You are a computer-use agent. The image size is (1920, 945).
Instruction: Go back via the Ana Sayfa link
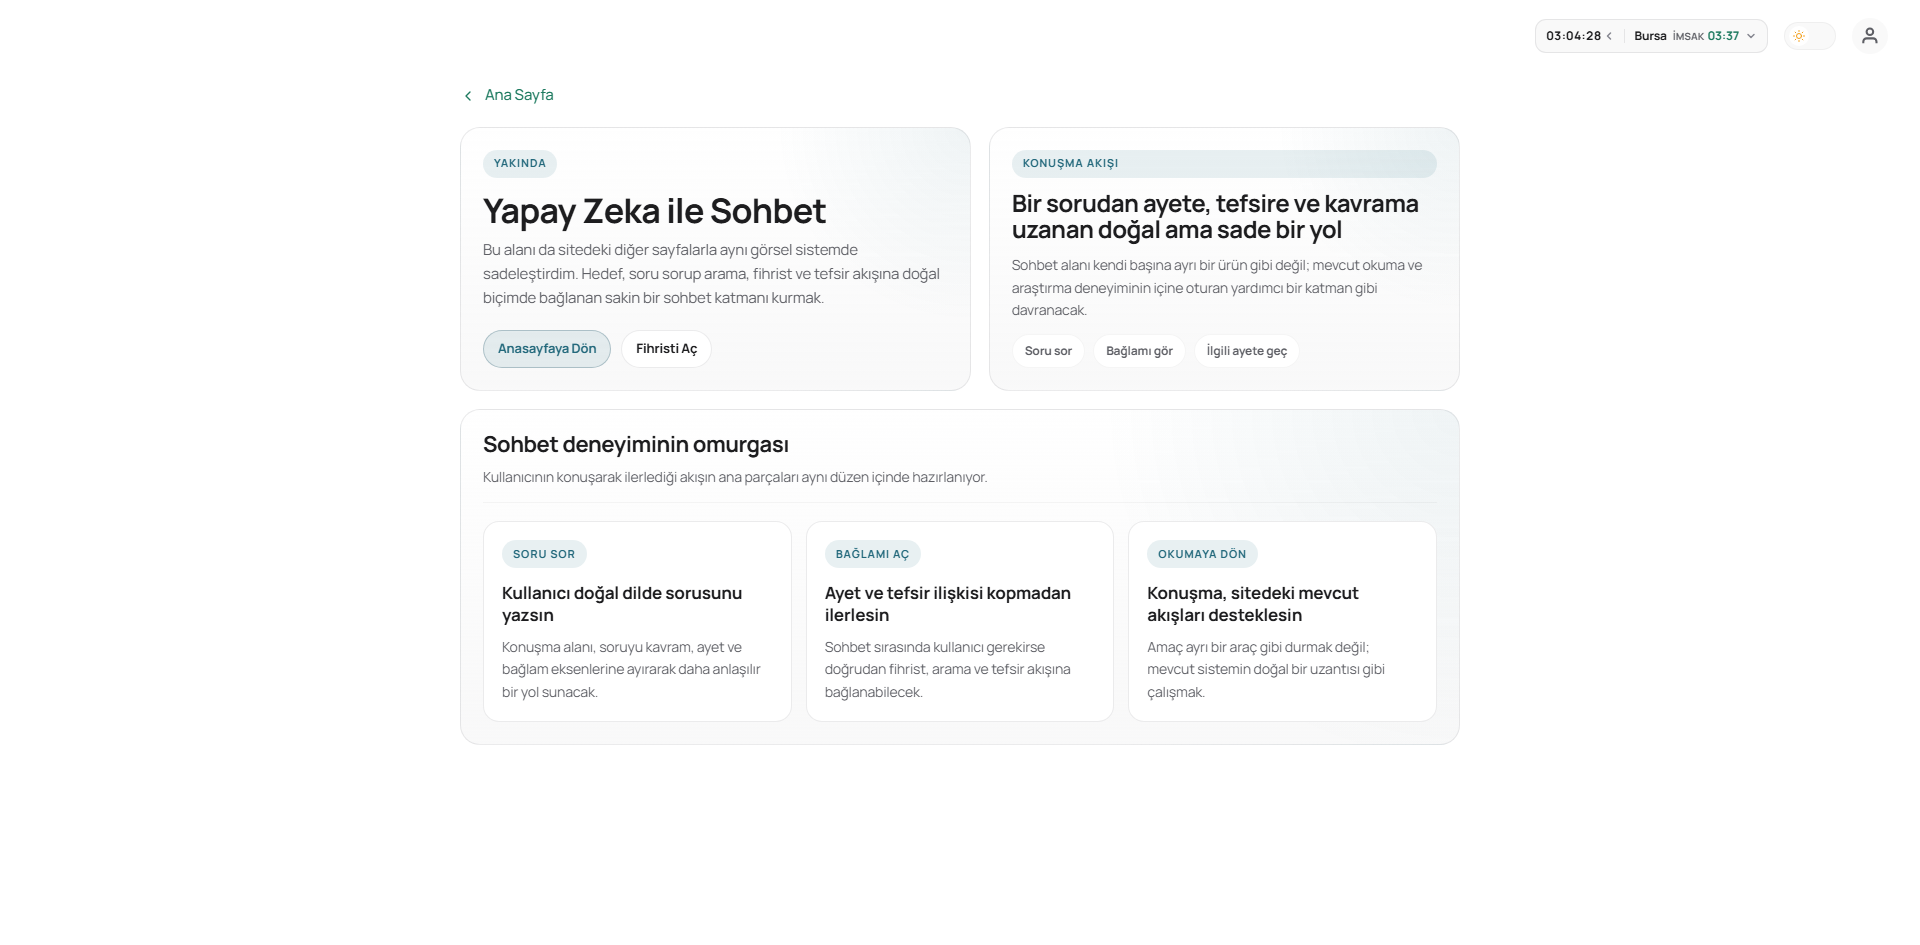click(x=519, y=95)
